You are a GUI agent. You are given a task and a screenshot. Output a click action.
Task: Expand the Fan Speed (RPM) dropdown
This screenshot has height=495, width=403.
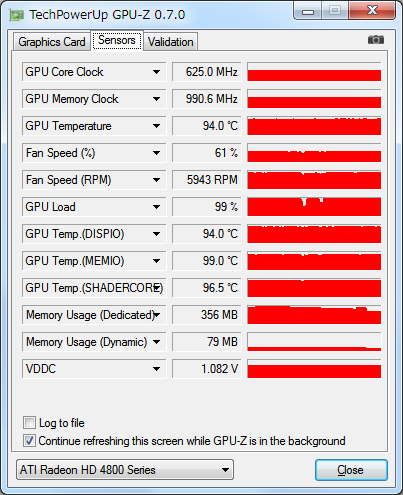[156, 180]
